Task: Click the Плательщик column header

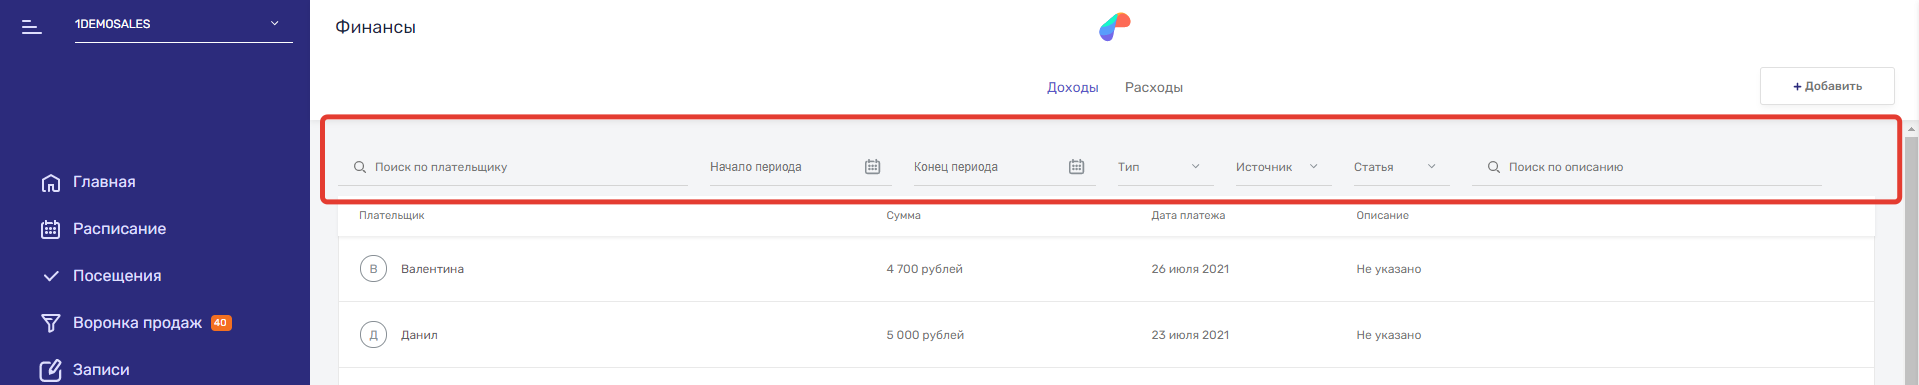Action: point(392,215)
